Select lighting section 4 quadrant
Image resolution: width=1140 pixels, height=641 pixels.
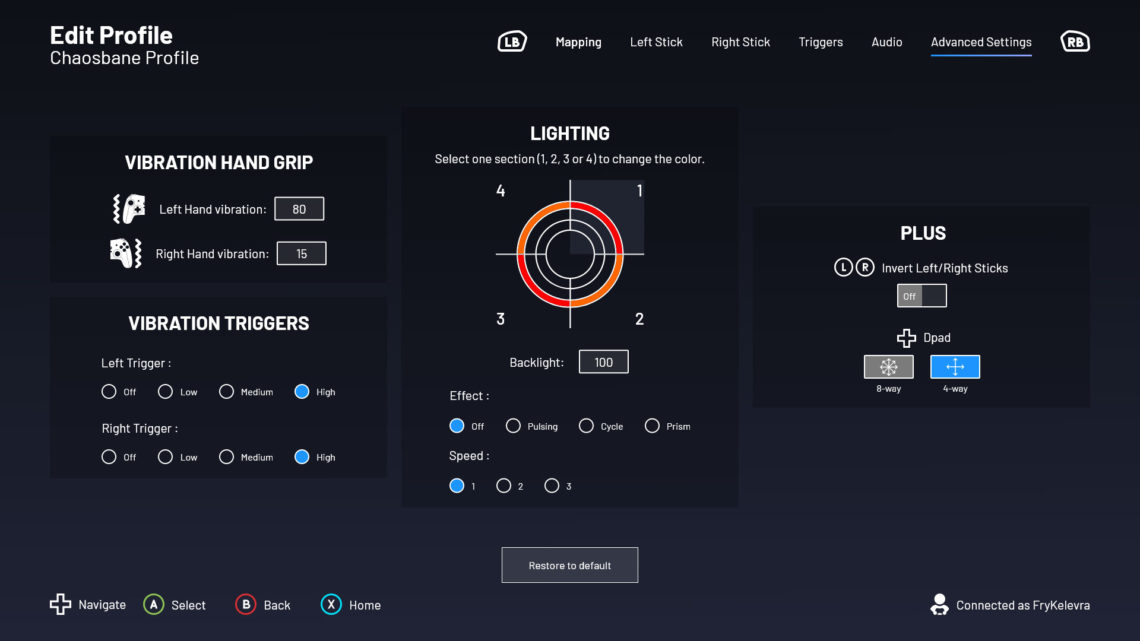point(533,217)
